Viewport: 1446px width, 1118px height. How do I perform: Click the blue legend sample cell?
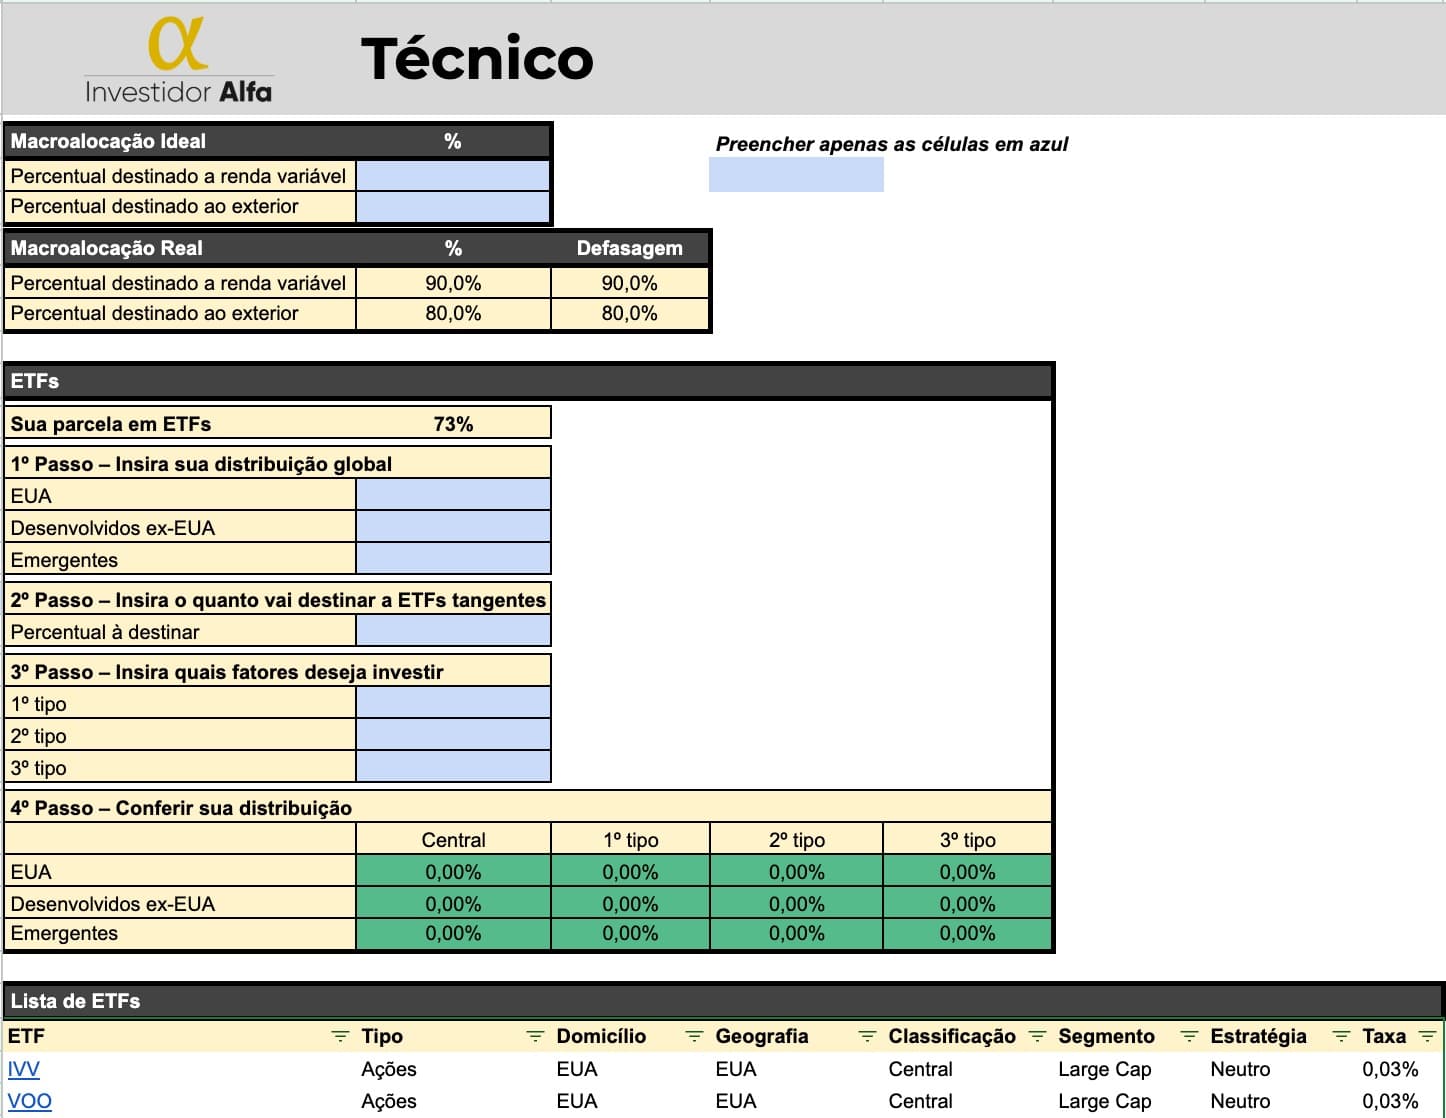796,174
